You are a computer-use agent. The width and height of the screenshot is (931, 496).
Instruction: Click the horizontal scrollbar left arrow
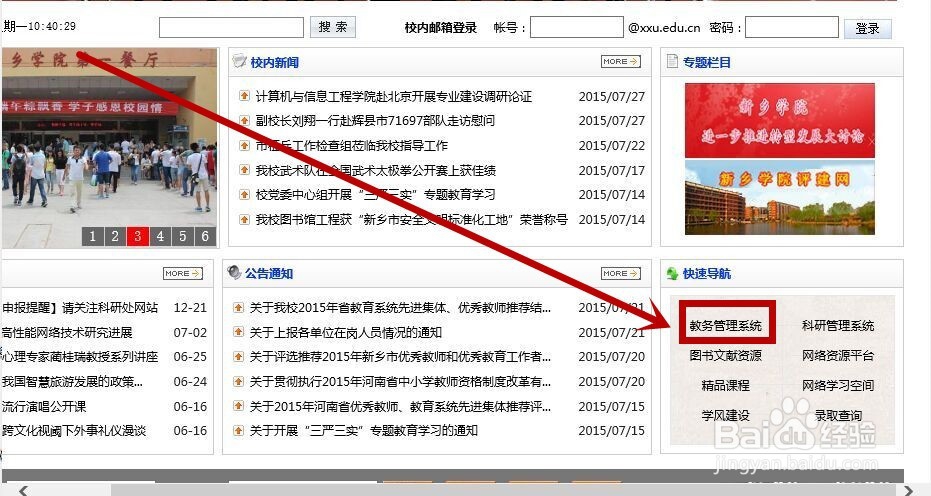(23, 490)
